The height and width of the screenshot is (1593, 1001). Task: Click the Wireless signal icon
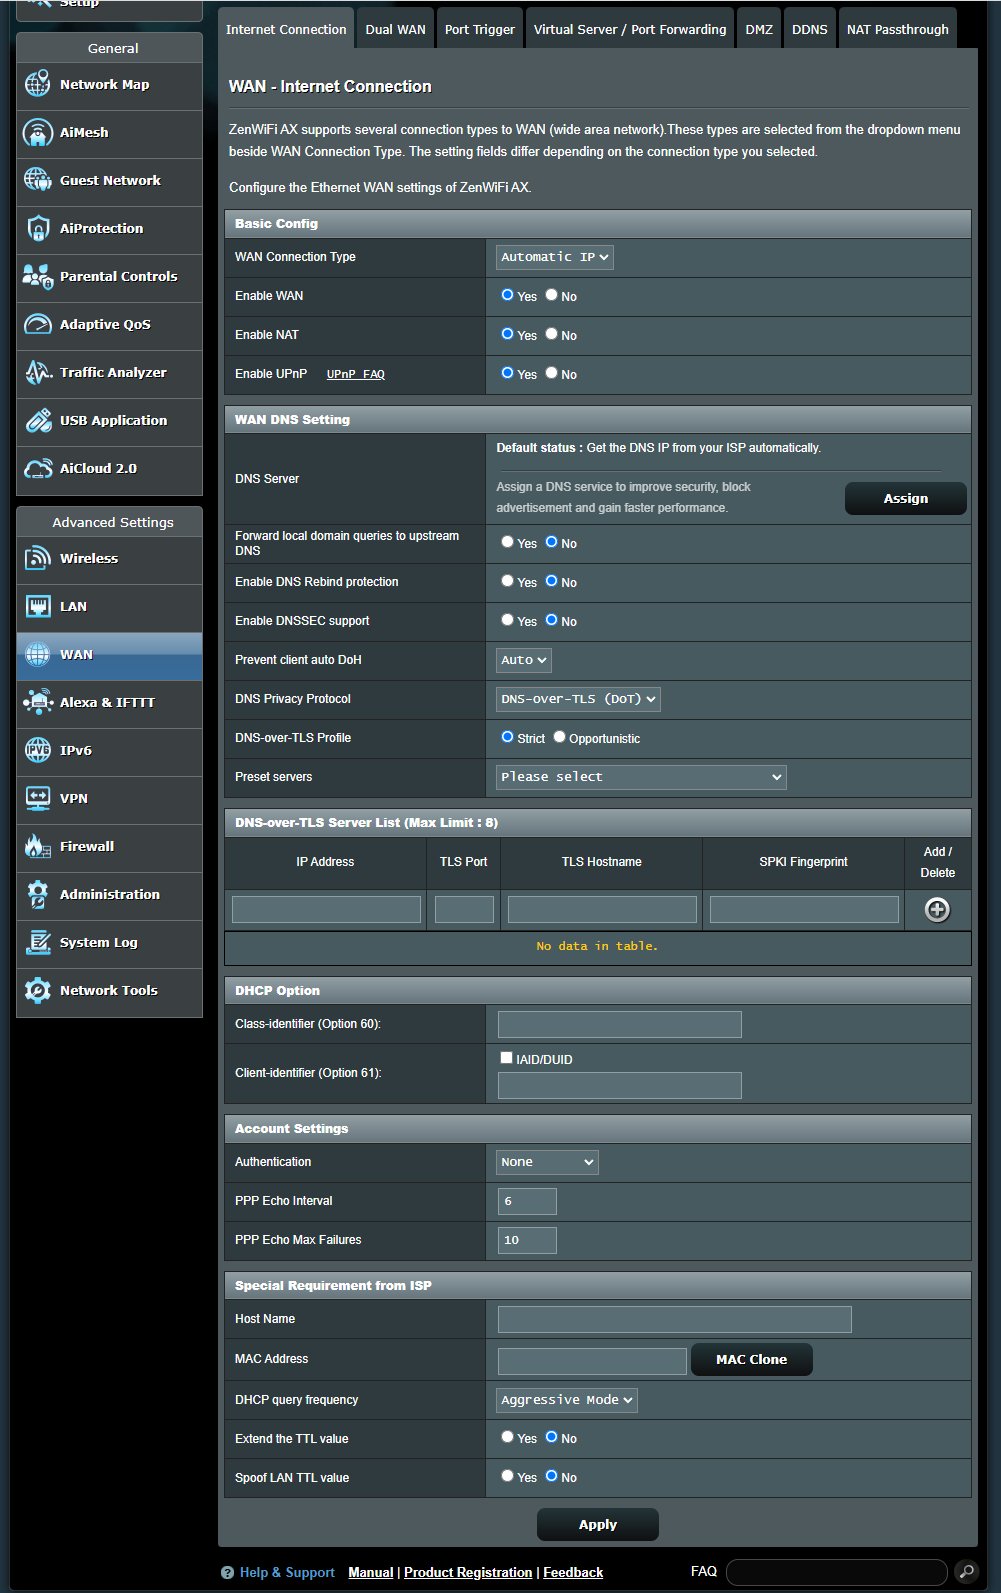click(38, 559)
